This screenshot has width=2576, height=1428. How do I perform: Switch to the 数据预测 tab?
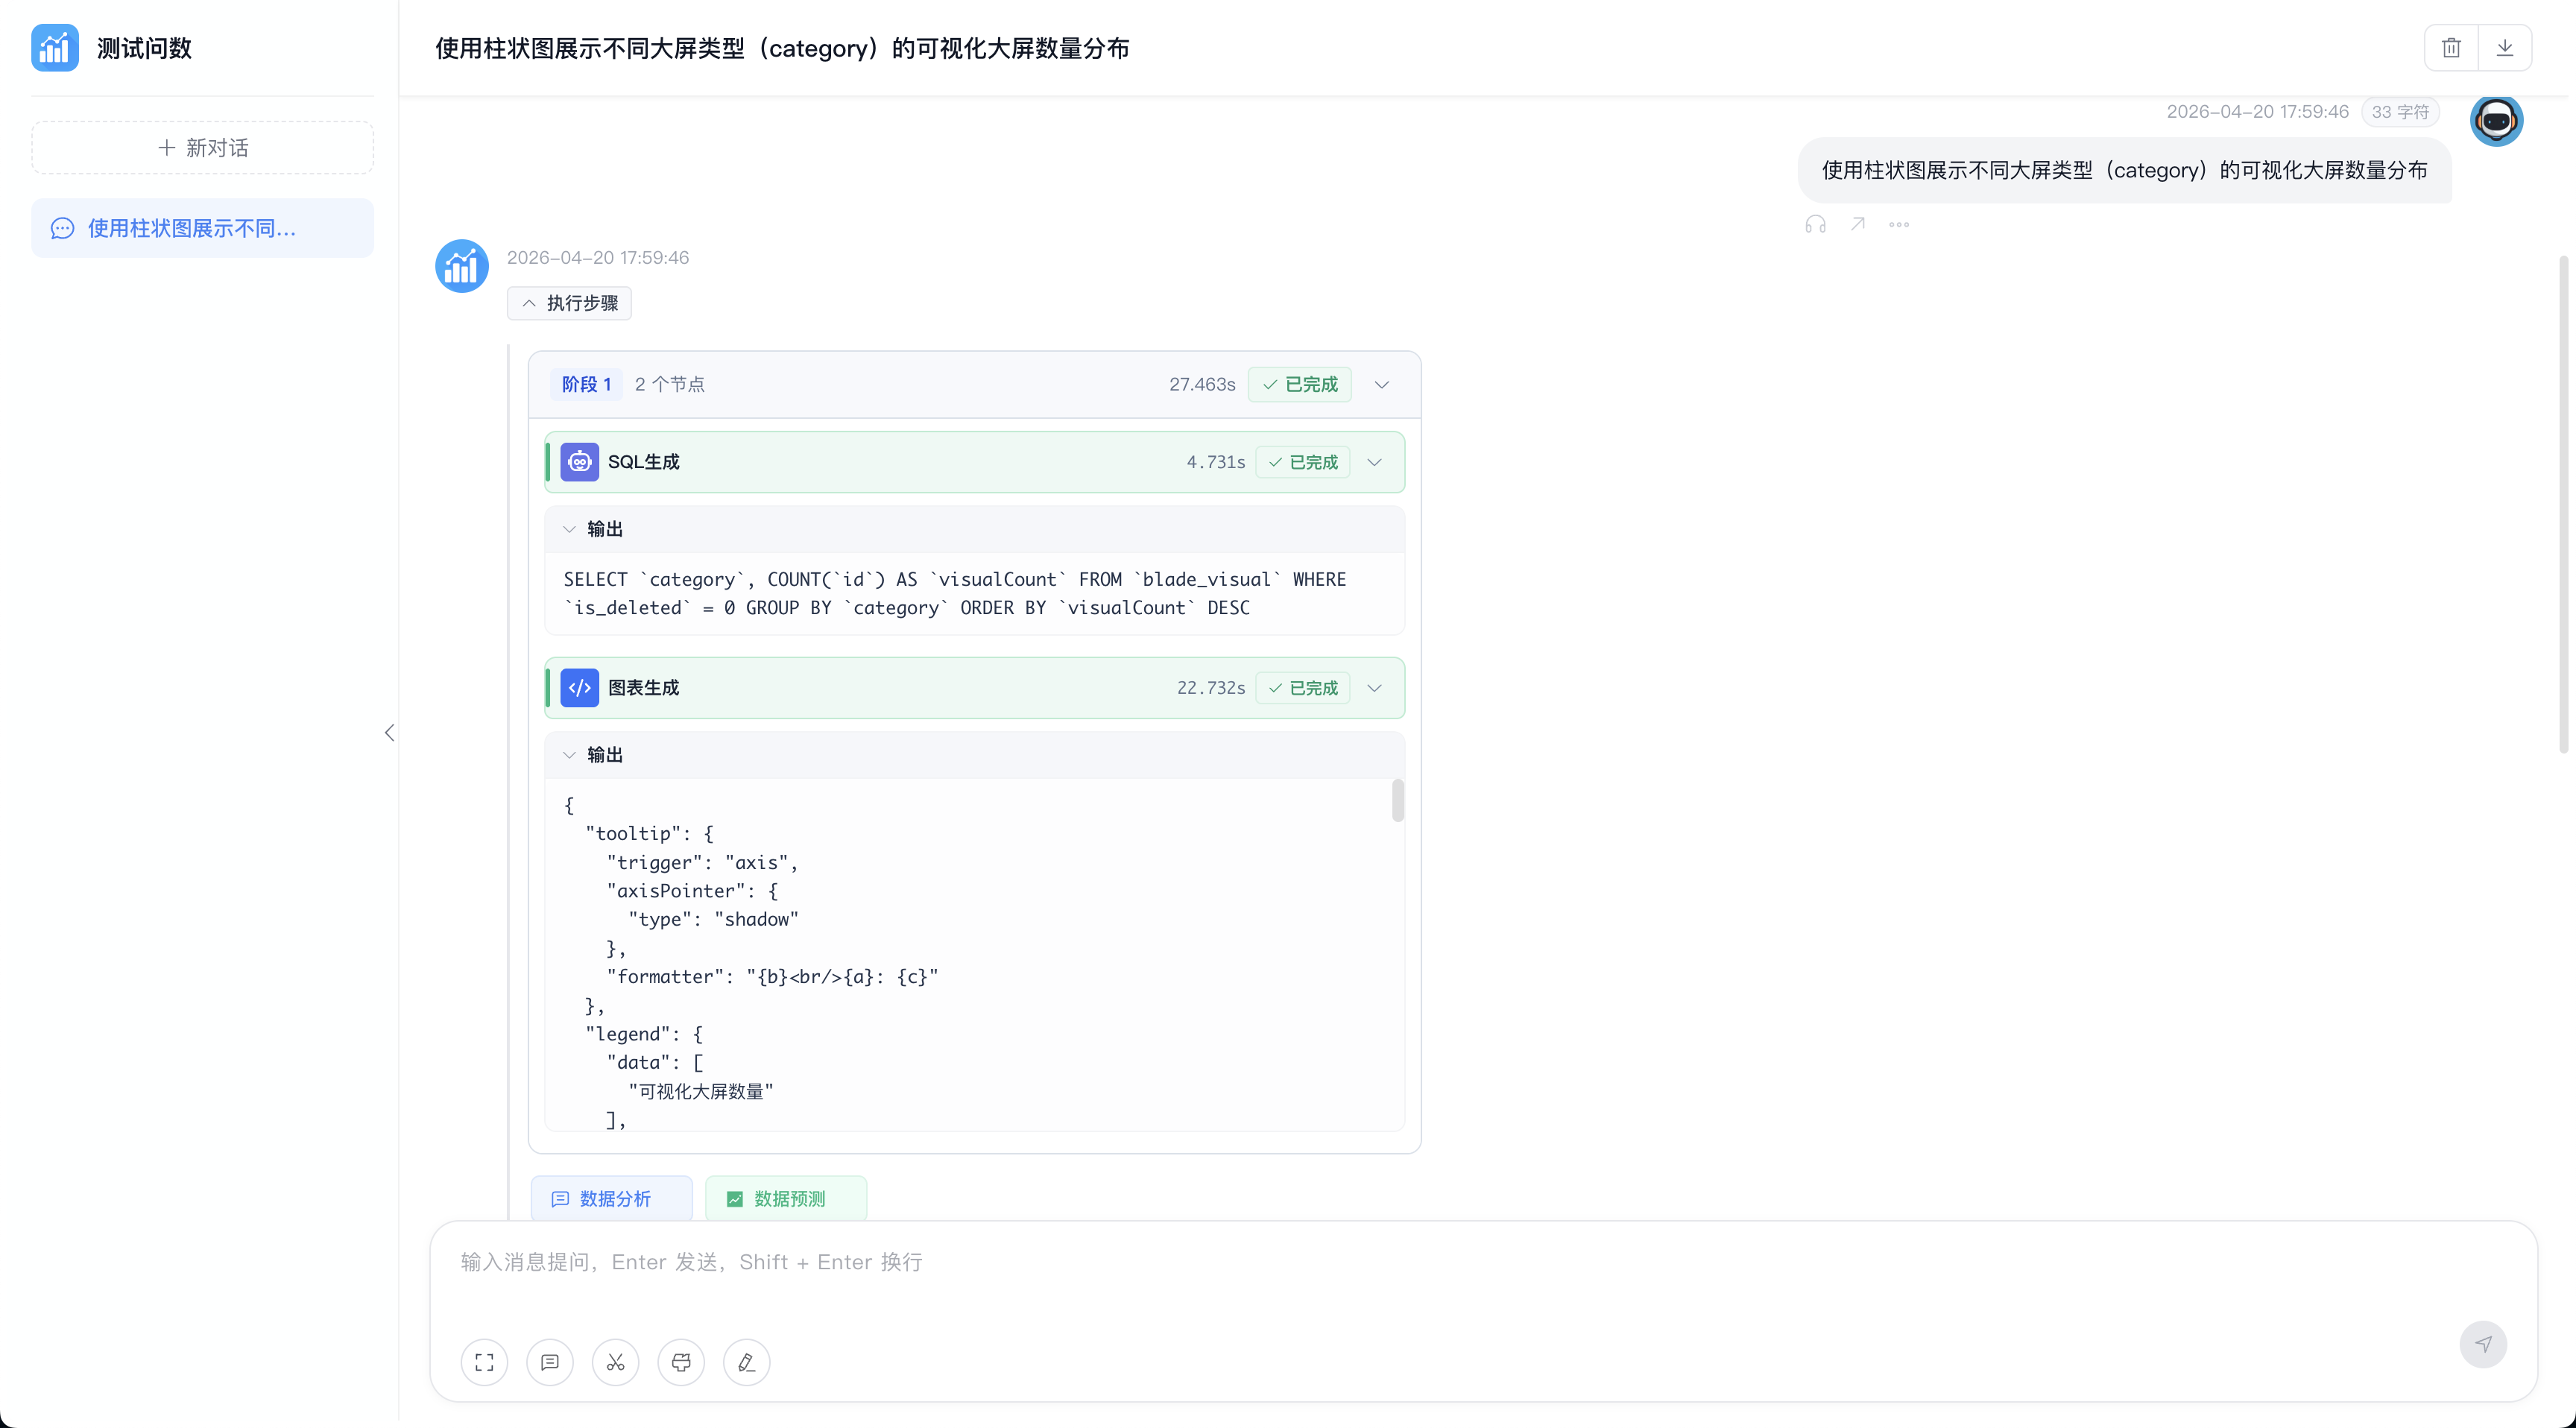(785, 1198)
